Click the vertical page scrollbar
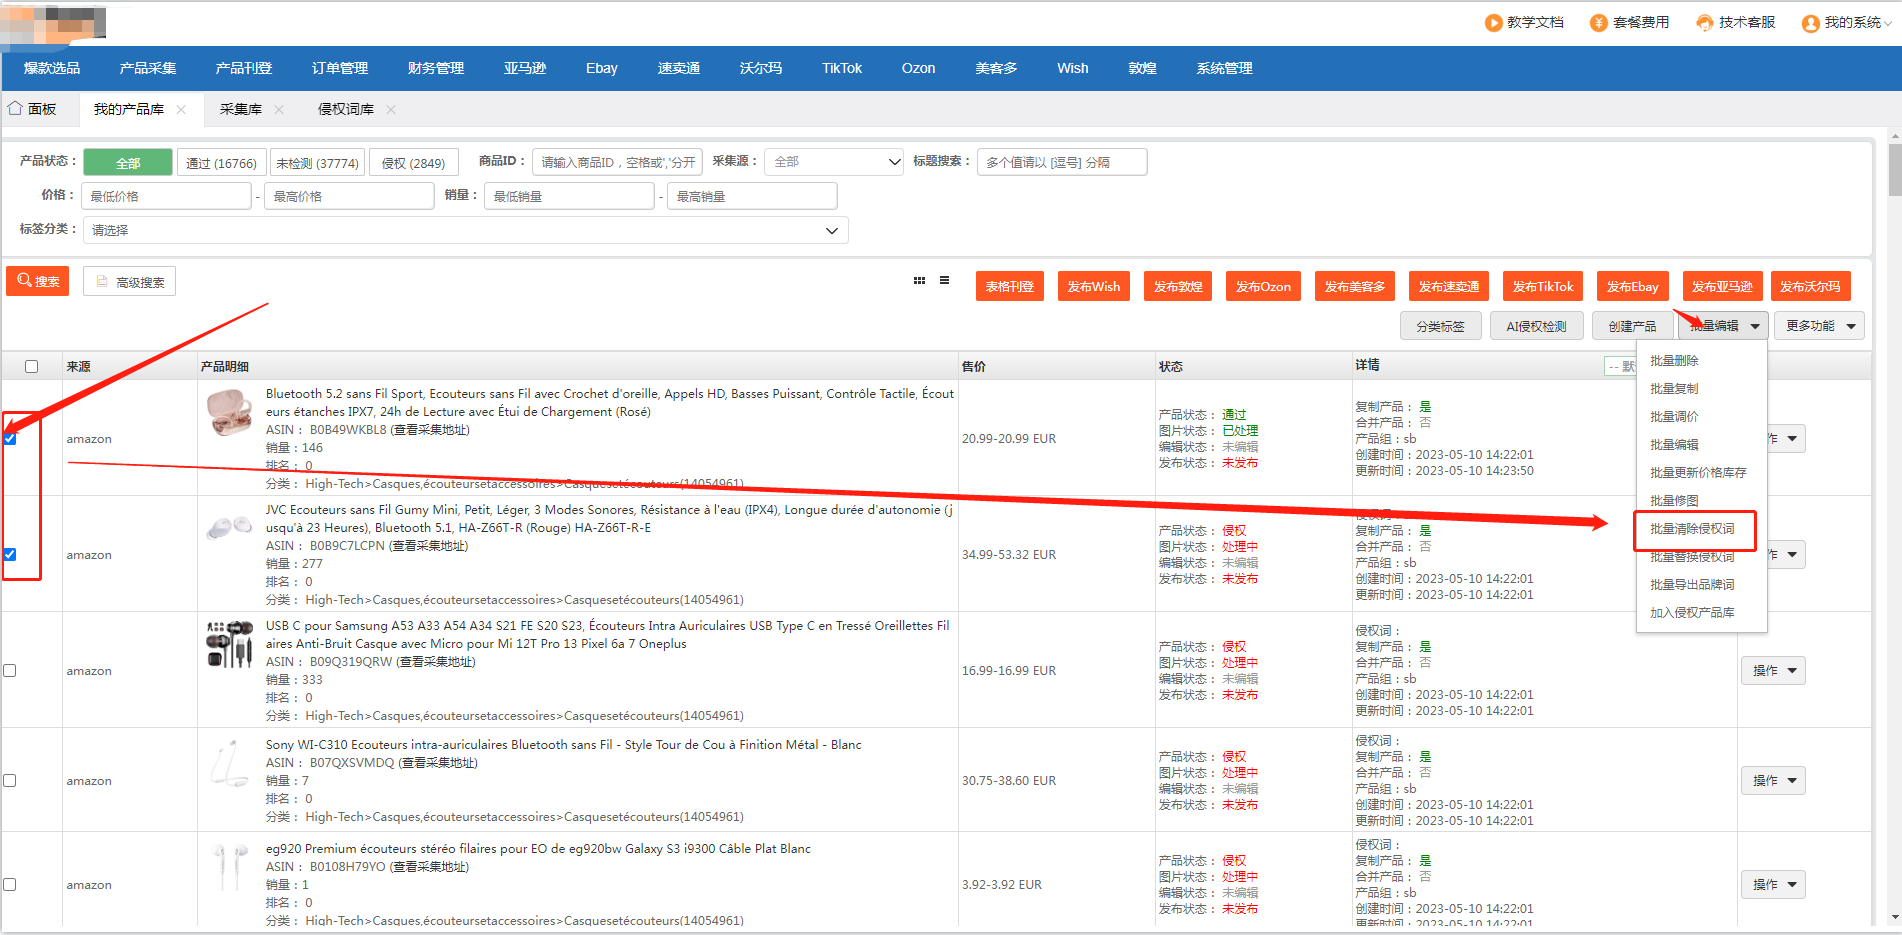 click(x=1894, y=170)
